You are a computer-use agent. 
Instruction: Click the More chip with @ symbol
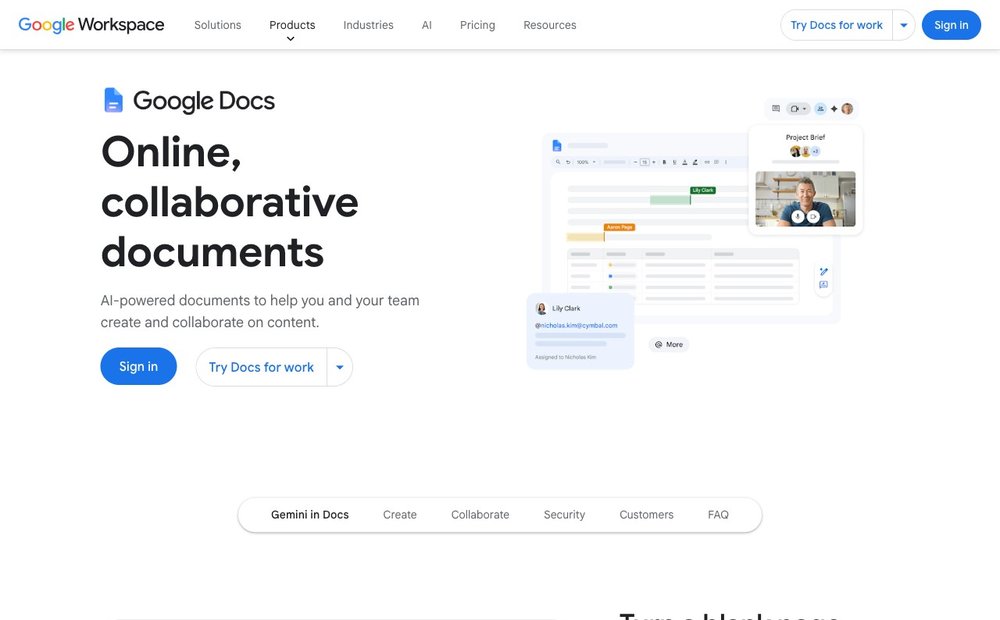[x=669, y=344]
